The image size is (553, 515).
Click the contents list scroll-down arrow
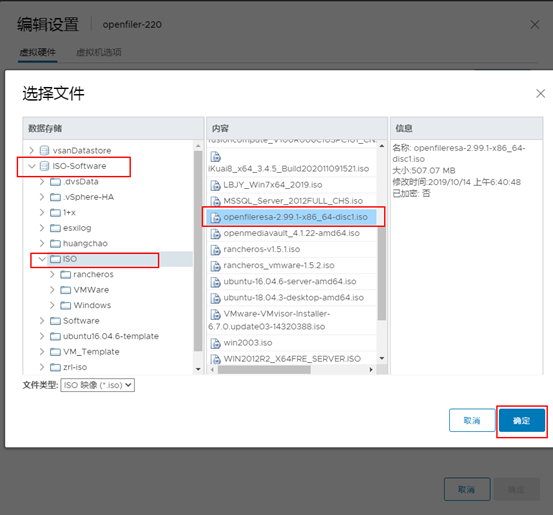pos(382,359)
